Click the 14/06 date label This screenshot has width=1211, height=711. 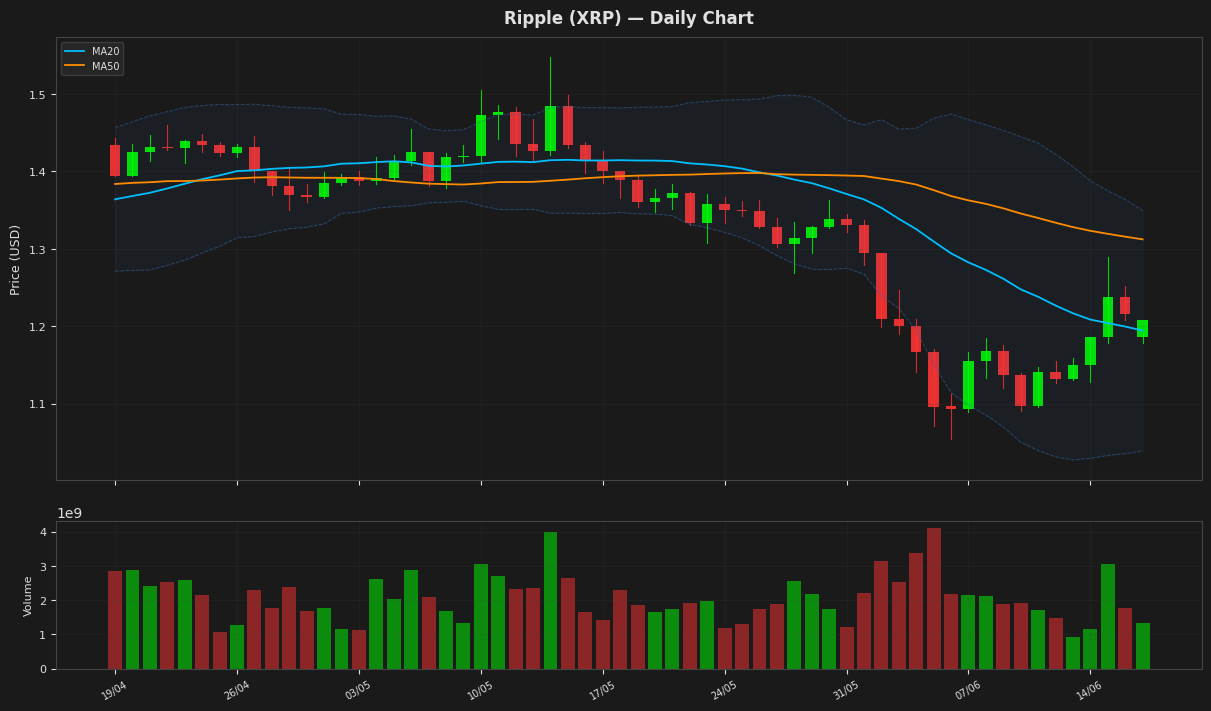(x=1089, y=690)
